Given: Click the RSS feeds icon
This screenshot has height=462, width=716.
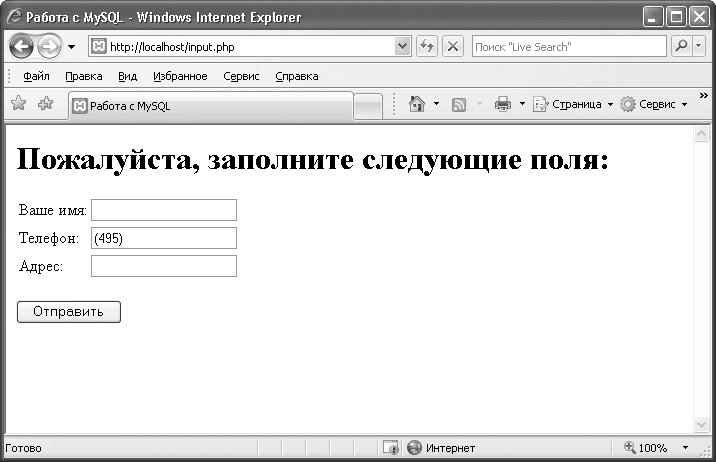Looking at the screenshot, I should pyautogui.click(x=459, y=105).
